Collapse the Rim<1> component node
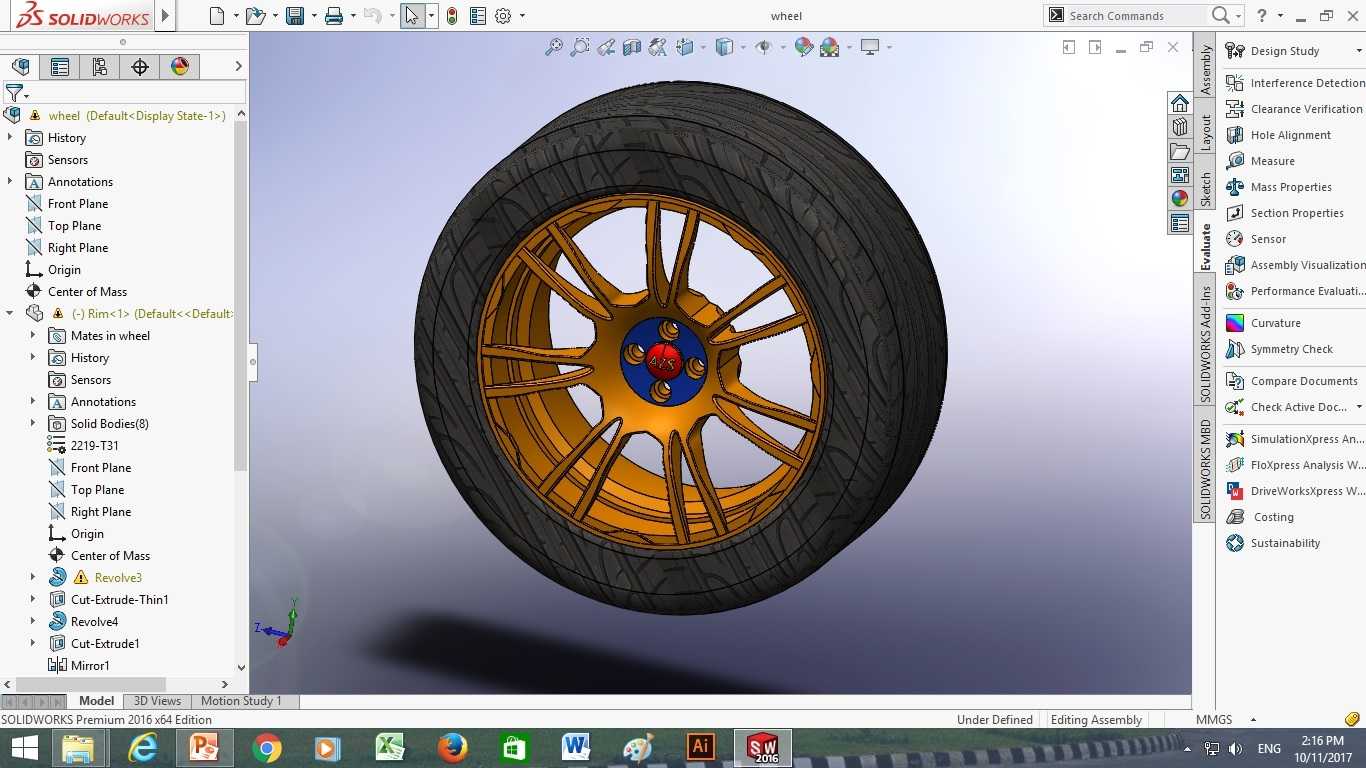 pos(10,314)
